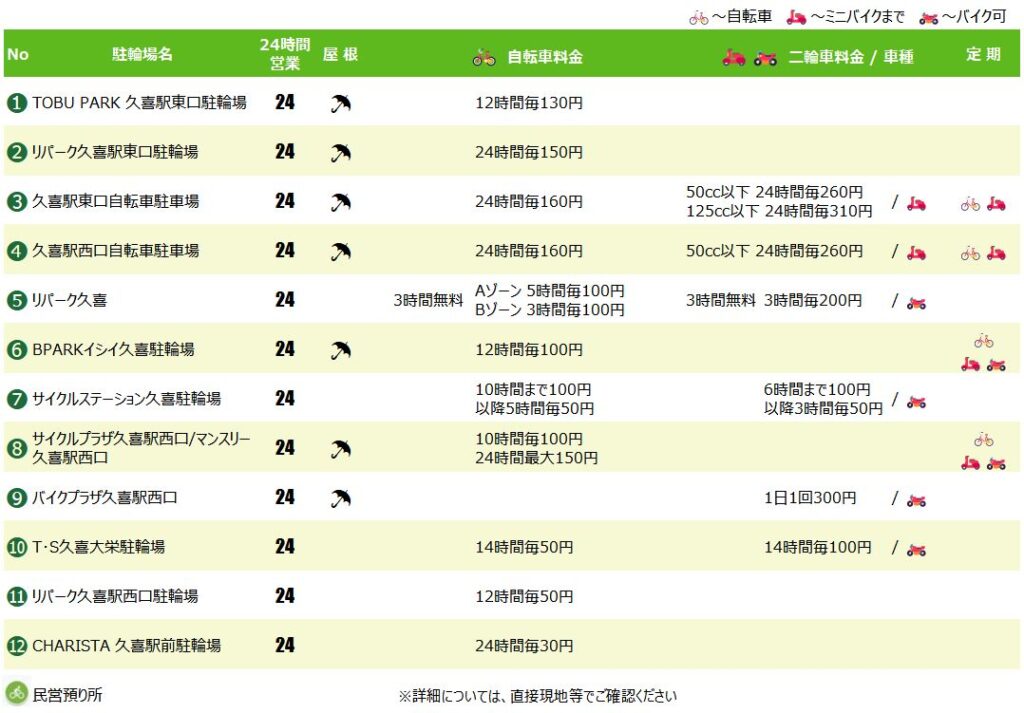Click the green number 7 badge
1024x713 pixels.
point(17,399)
